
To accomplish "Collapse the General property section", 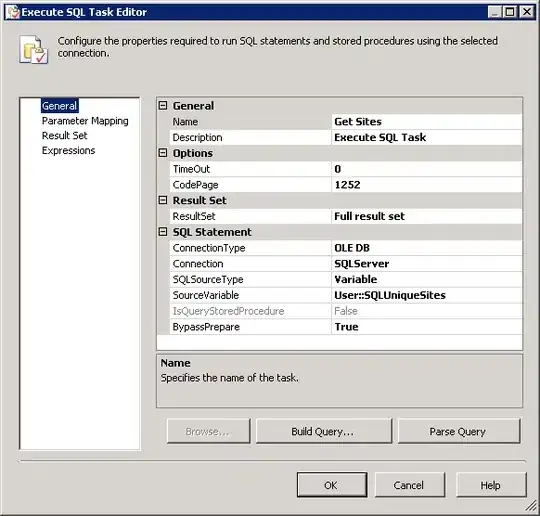I will tap(163, 105).
